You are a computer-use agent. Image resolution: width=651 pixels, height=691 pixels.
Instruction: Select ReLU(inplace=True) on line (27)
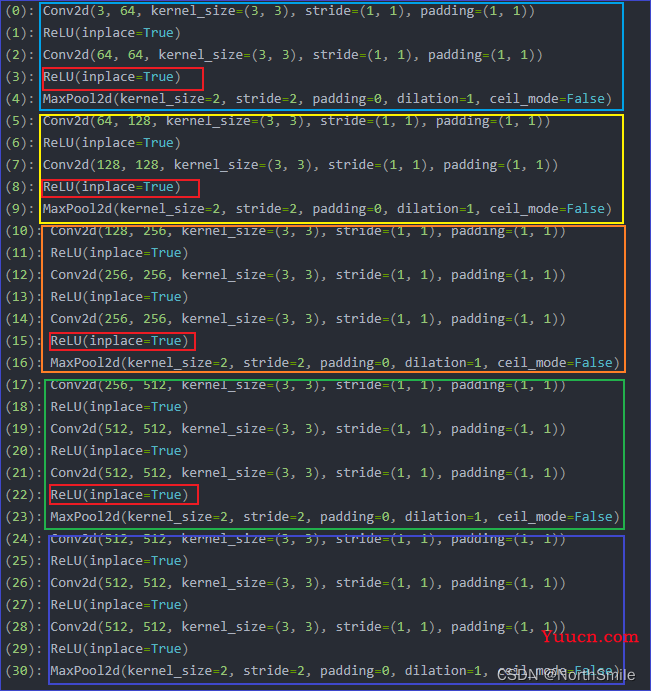coord(119,605)
